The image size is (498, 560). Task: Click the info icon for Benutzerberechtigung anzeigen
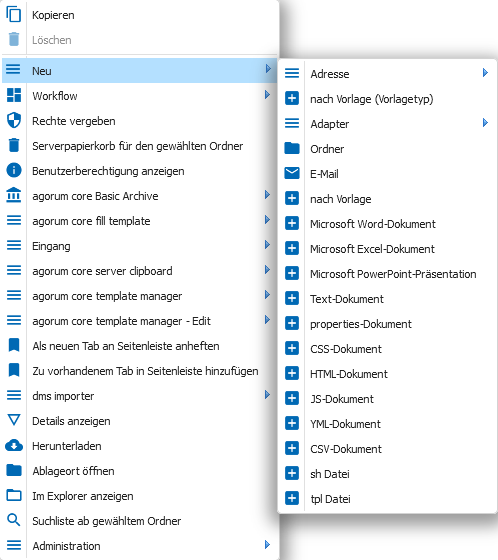(x=14, y=171)
